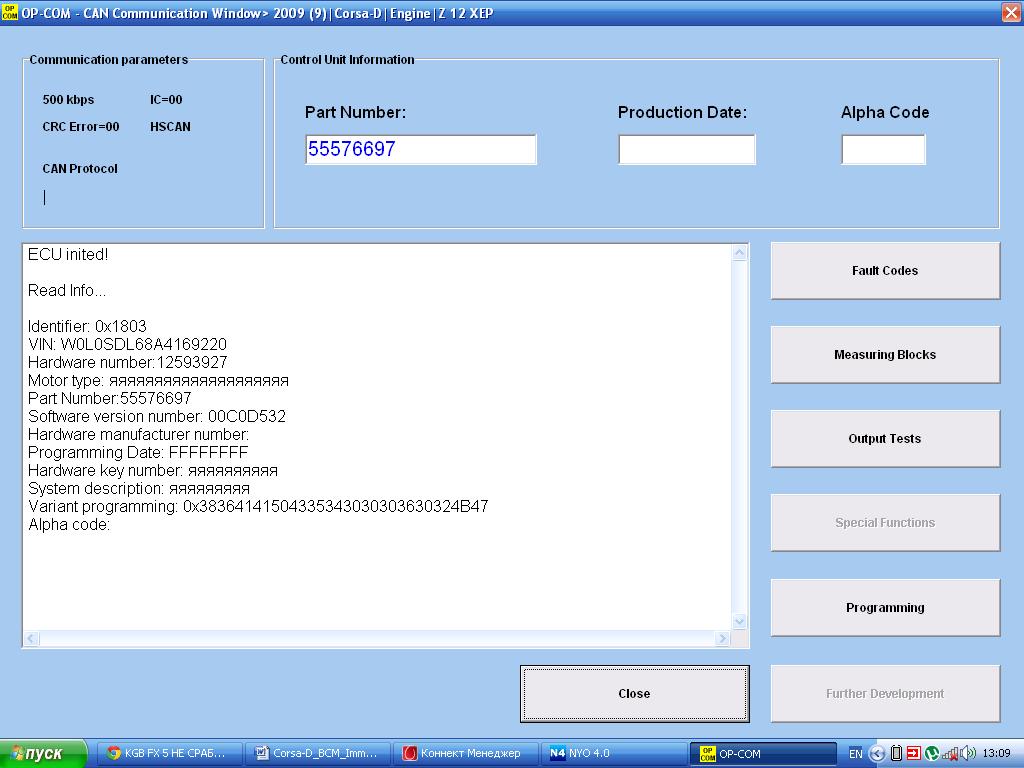This screenshot has height=768, width=1024.
Task: Click the OP-COM icon in the title bar
Action: pos(10,12)
